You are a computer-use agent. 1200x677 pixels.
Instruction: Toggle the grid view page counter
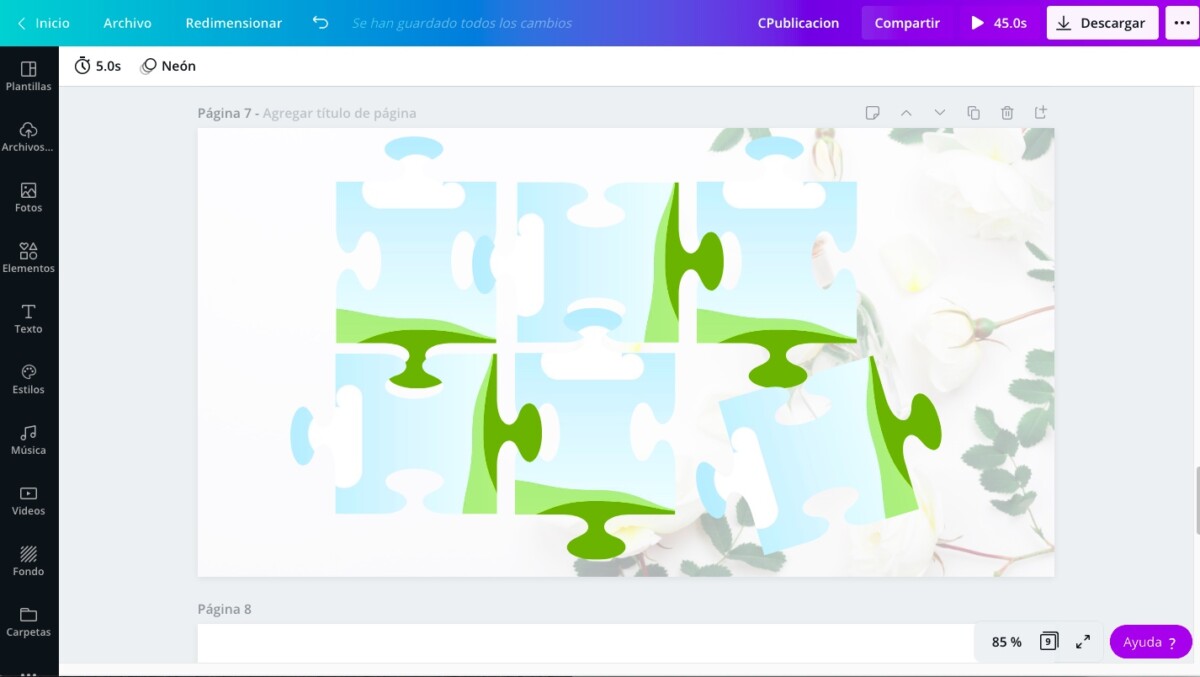pyautogui.click(x=1048, y=642)
